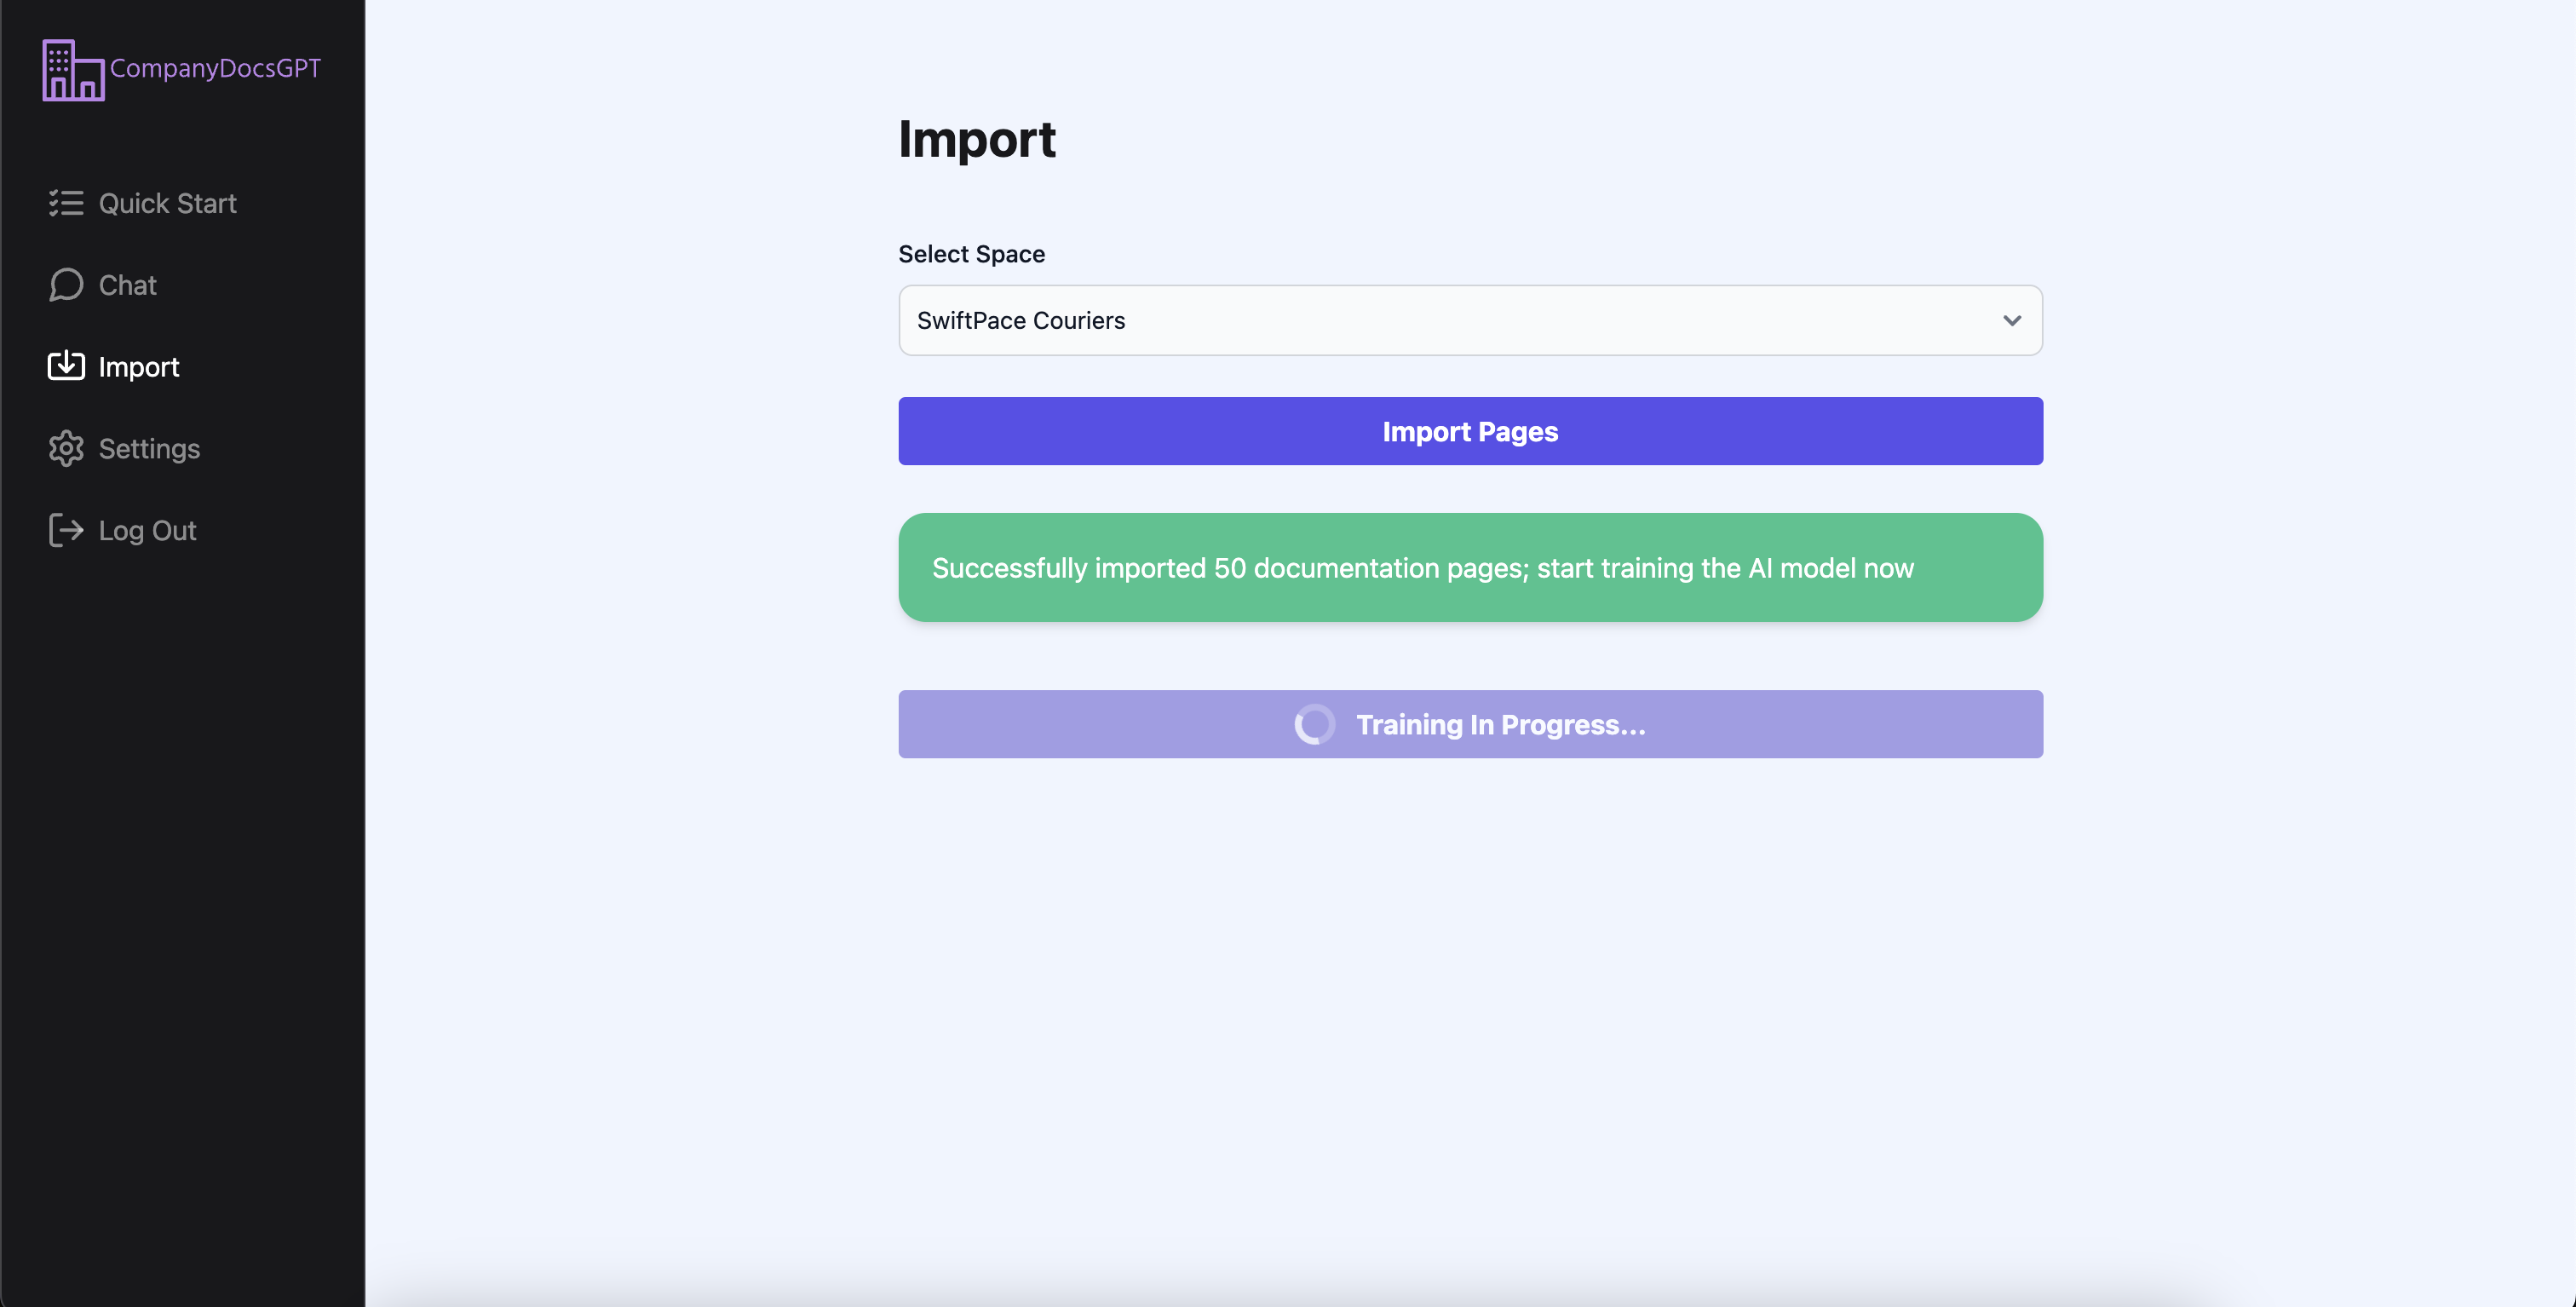Go to the Chat page
Screen dimensions: 2576x1307
click(127, 285)
